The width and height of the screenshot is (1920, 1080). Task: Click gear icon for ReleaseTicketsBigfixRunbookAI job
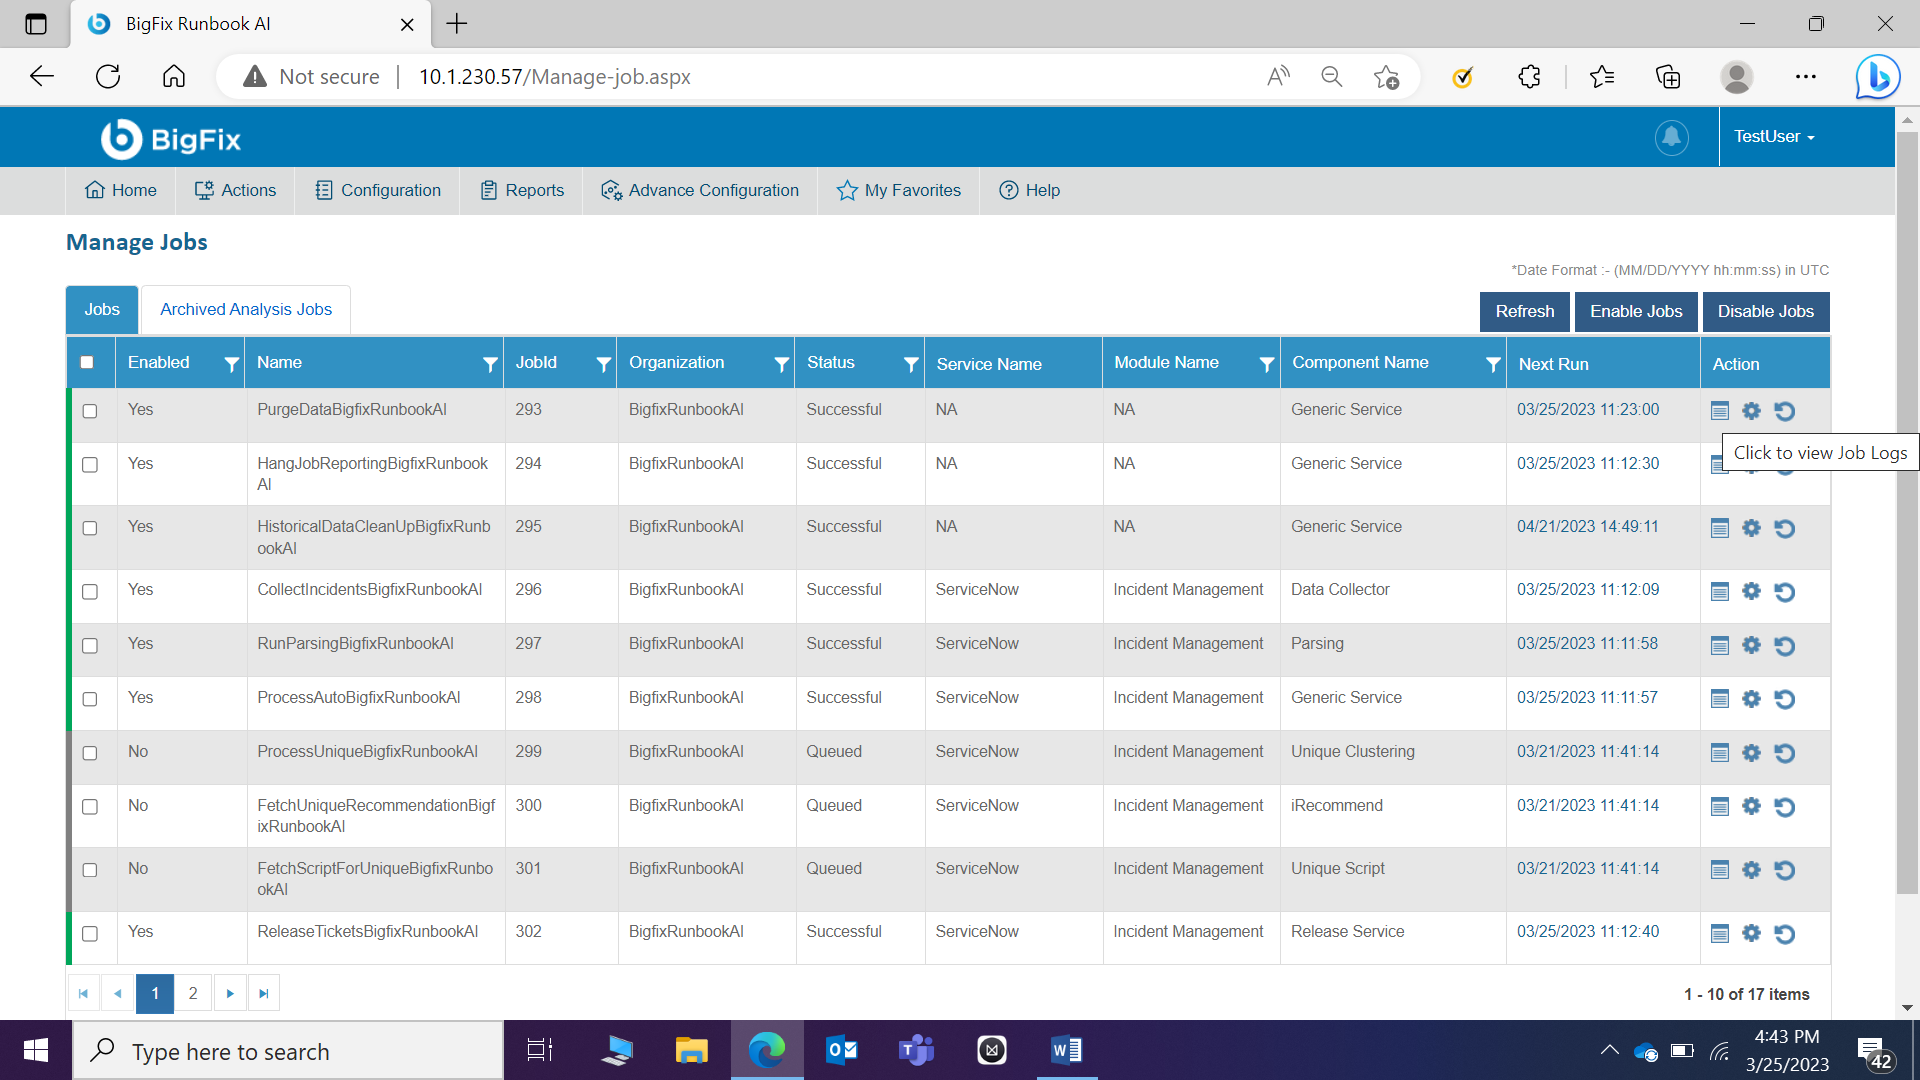point(1751,933)
